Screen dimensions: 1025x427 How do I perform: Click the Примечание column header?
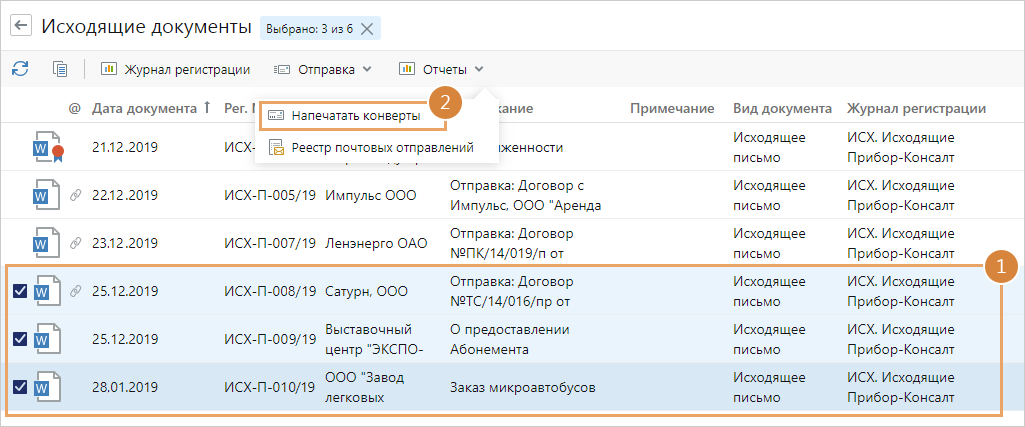671,108
